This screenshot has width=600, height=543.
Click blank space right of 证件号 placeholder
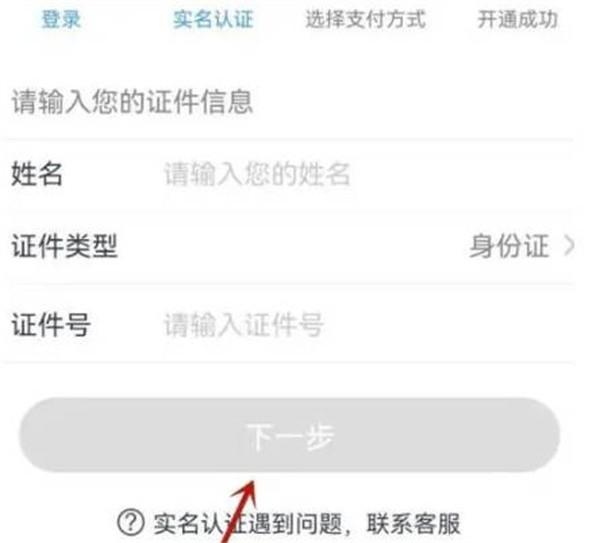tap(448, 325)
